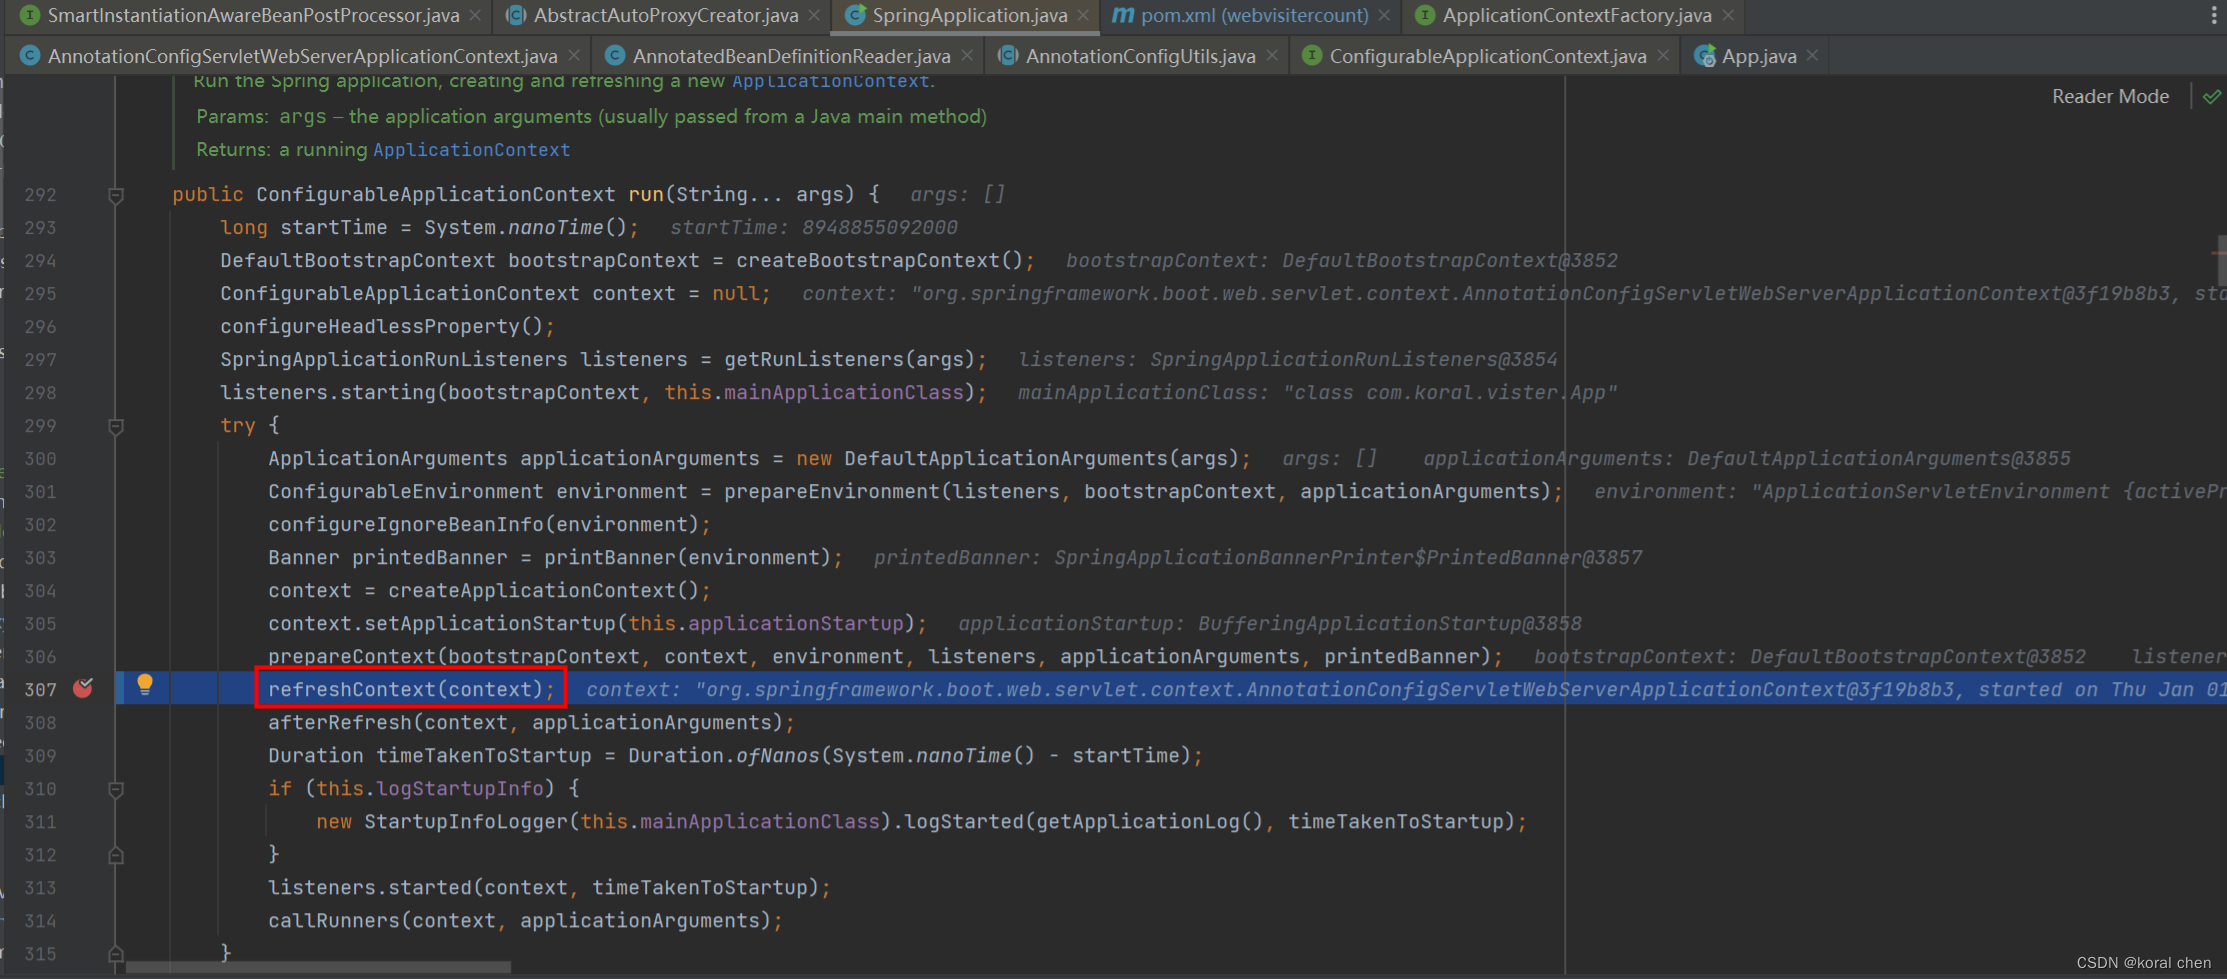Close the pom.xml tab
This screenshot has height=979, width=2227.
point(1384,15)
